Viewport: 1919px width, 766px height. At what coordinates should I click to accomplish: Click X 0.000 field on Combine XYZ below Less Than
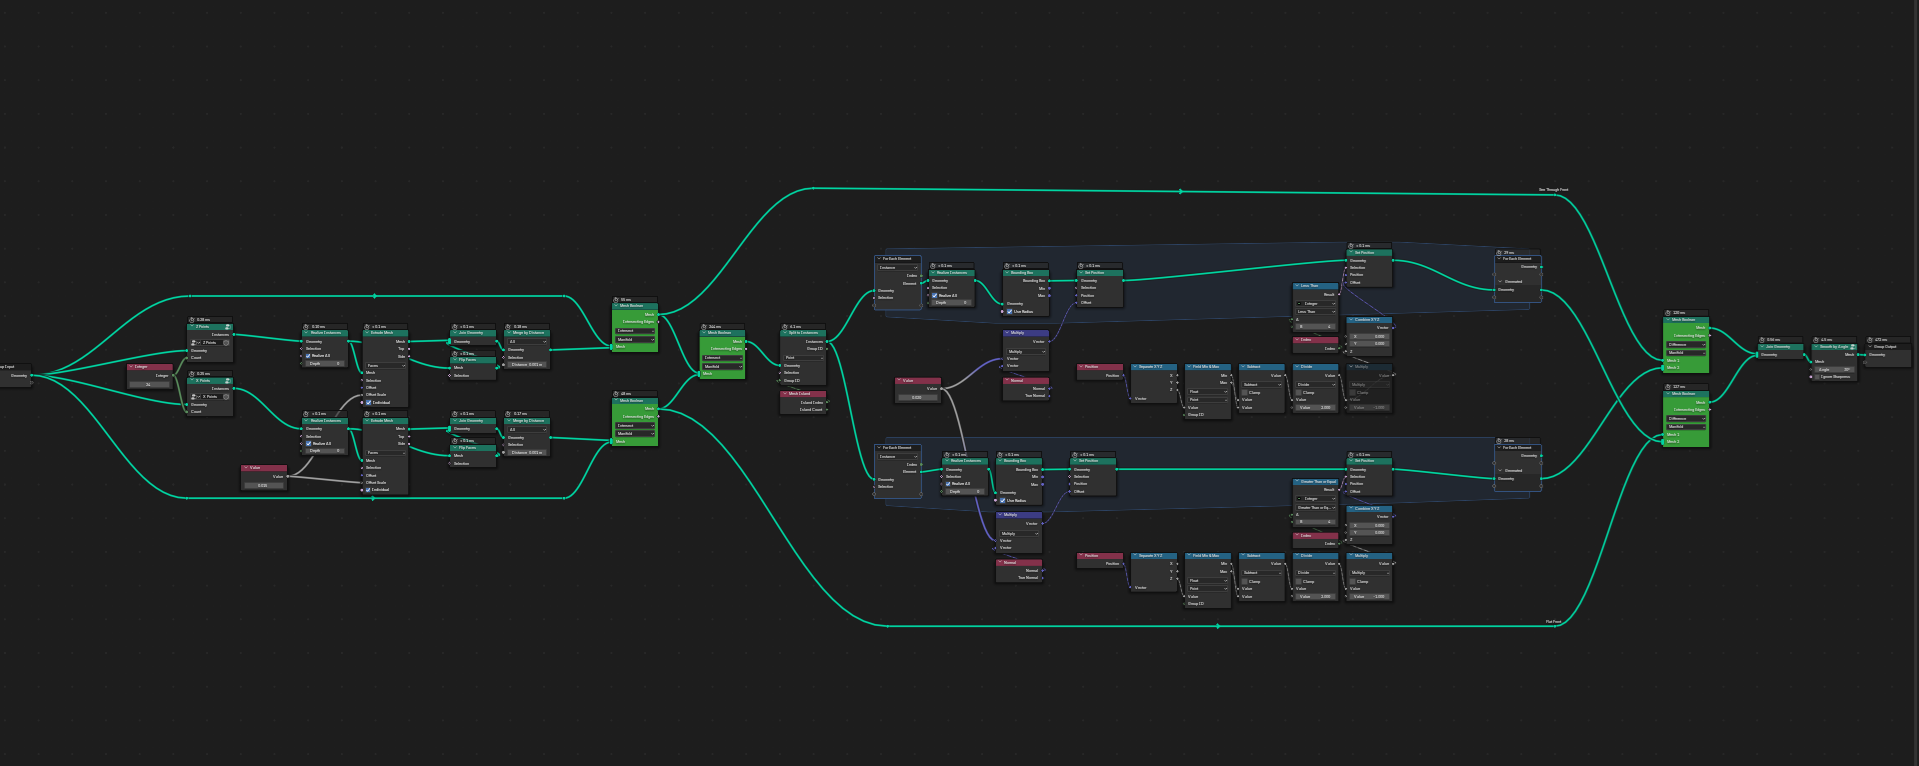click(x=1369, y=336)
